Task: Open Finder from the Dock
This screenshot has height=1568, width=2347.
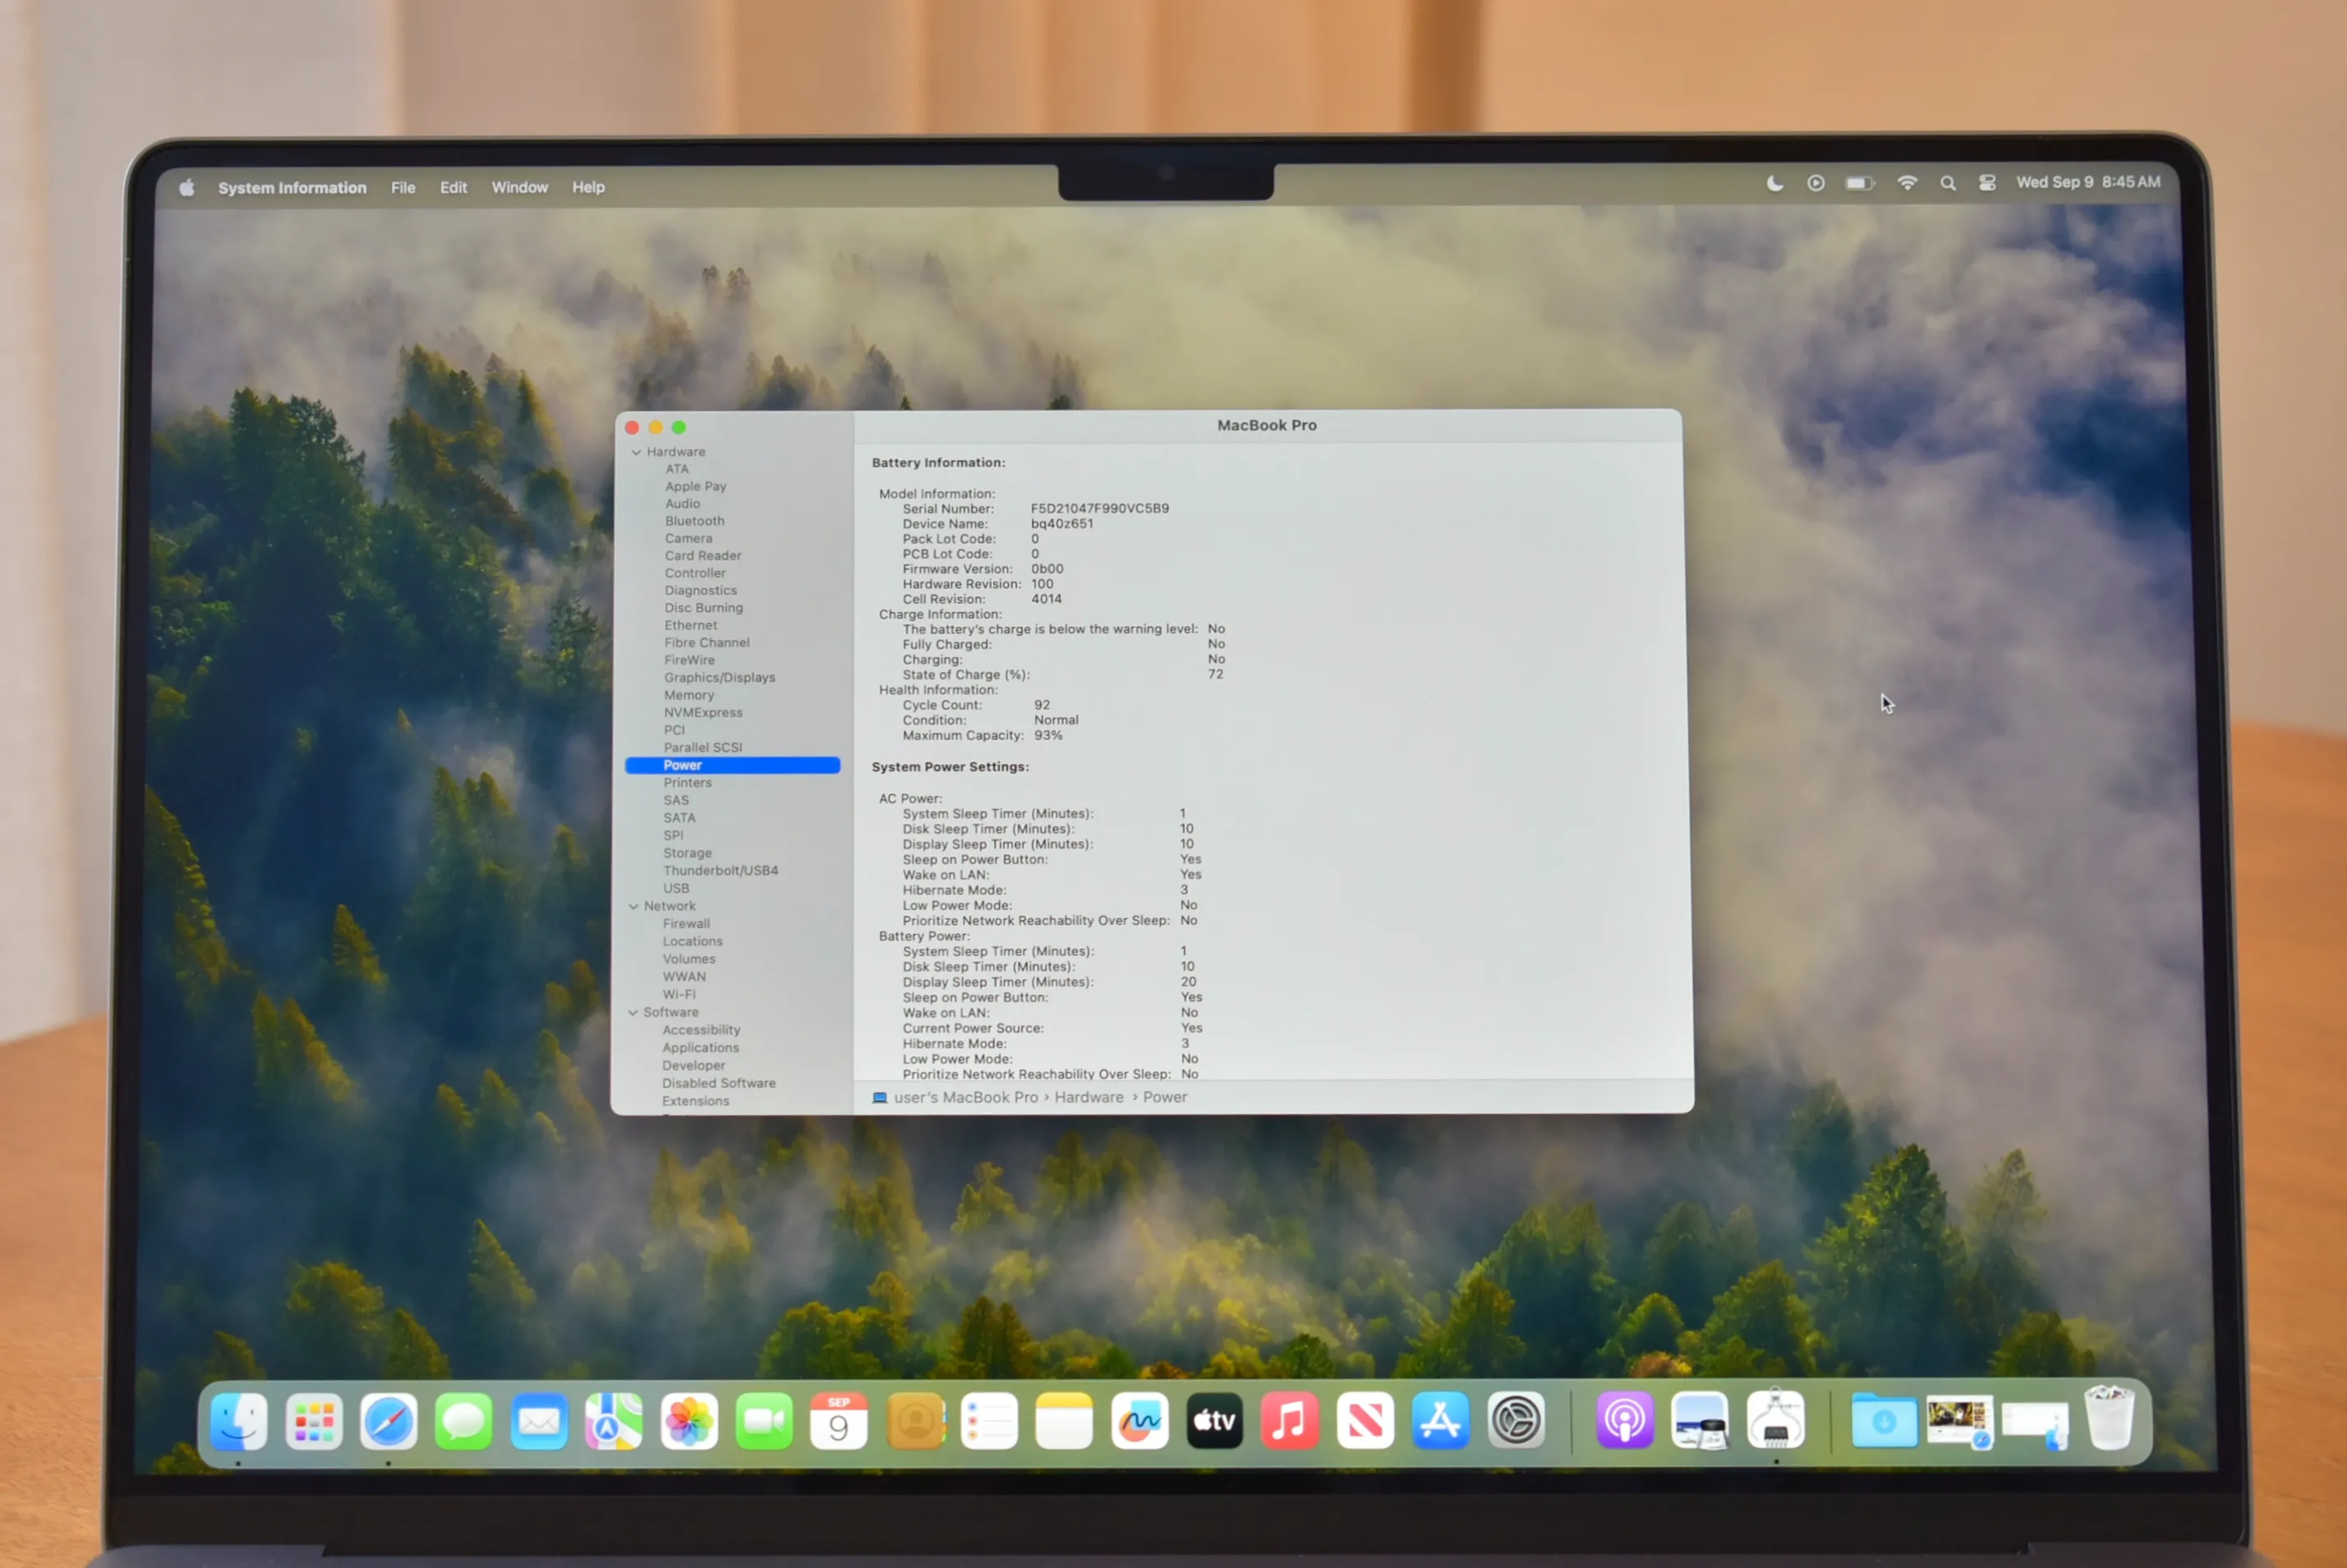Action: coord(239,1421)
